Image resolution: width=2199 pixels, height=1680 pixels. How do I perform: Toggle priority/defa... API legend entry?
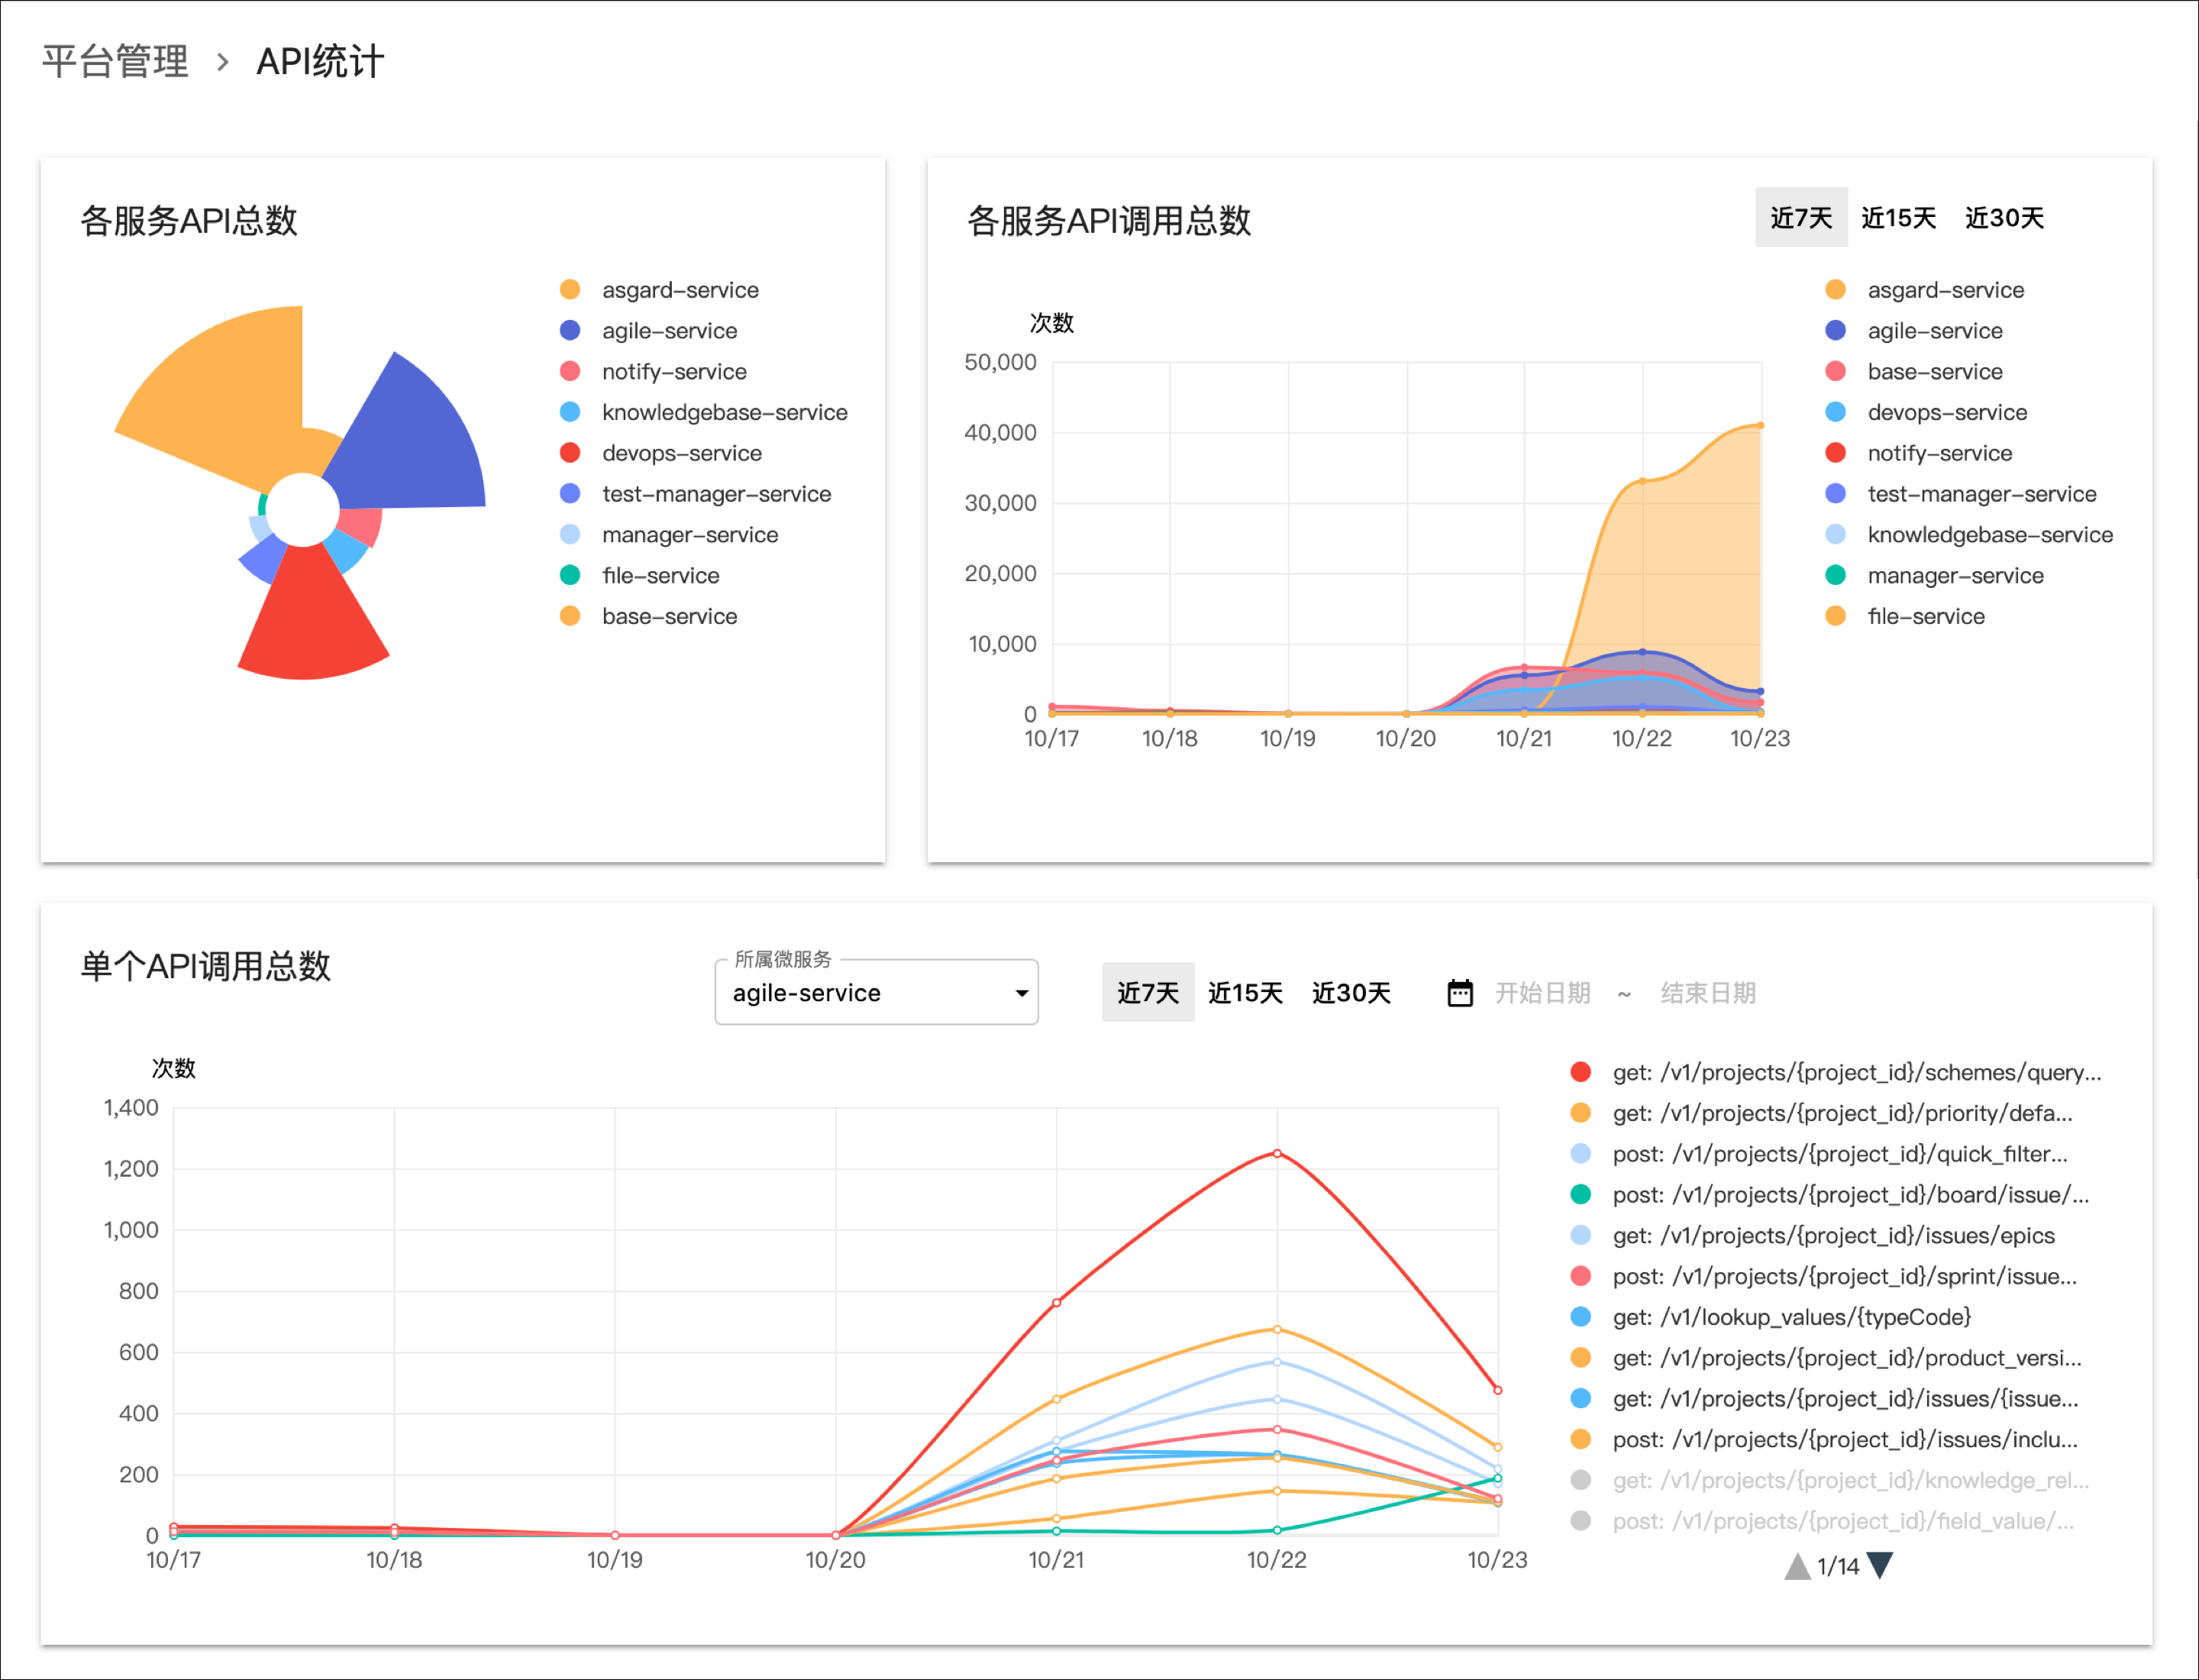click(x=1822, y=1113)
